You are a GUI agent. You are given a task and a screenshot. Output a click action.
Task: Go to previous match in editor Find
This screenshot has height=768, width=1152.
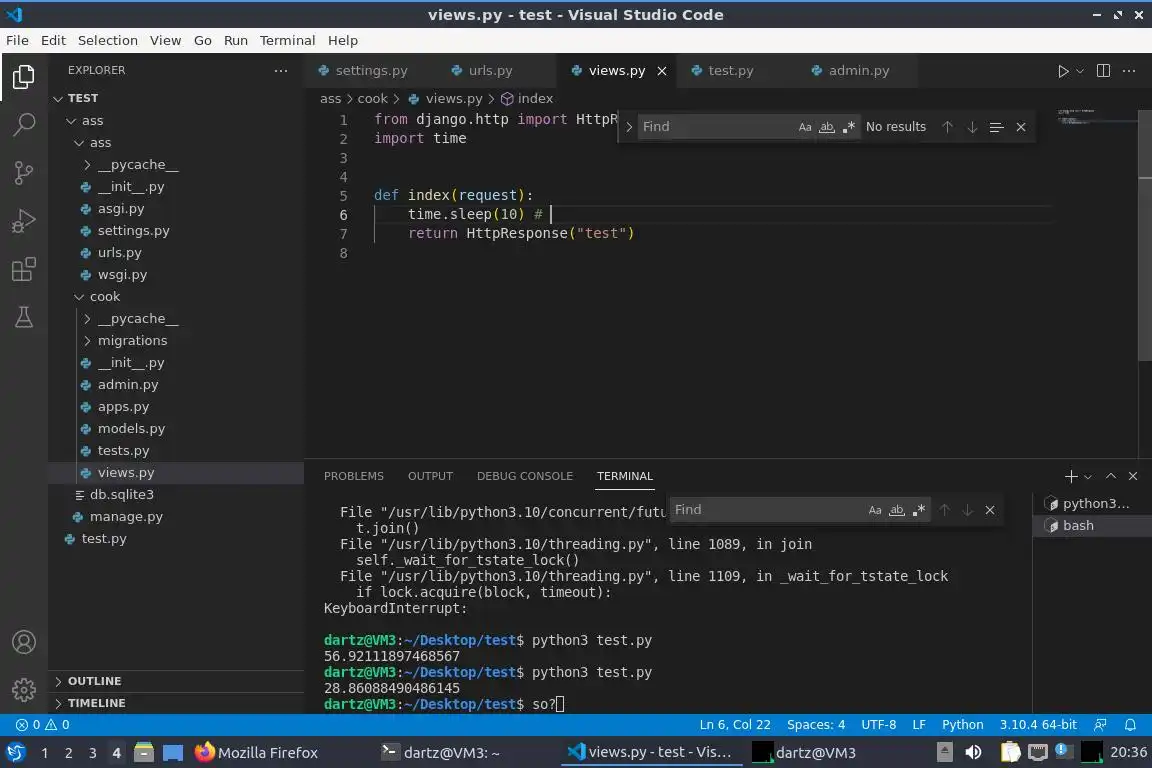[x=948, y=127]
